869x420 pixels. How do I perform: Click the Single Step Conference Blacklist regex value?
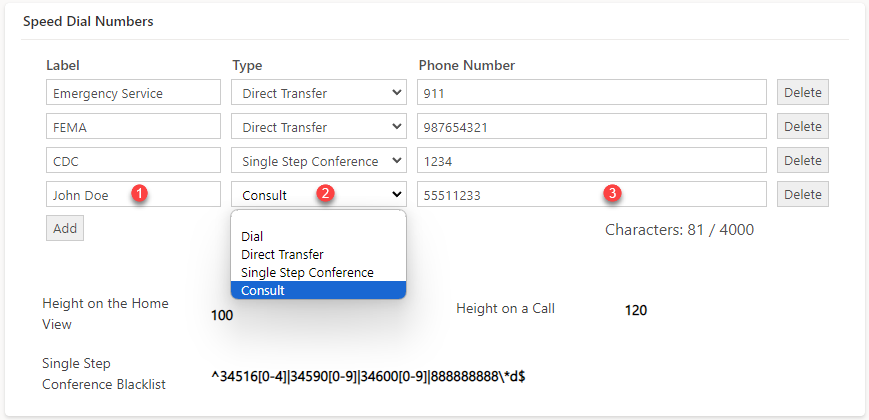click(x=368, y=376)
